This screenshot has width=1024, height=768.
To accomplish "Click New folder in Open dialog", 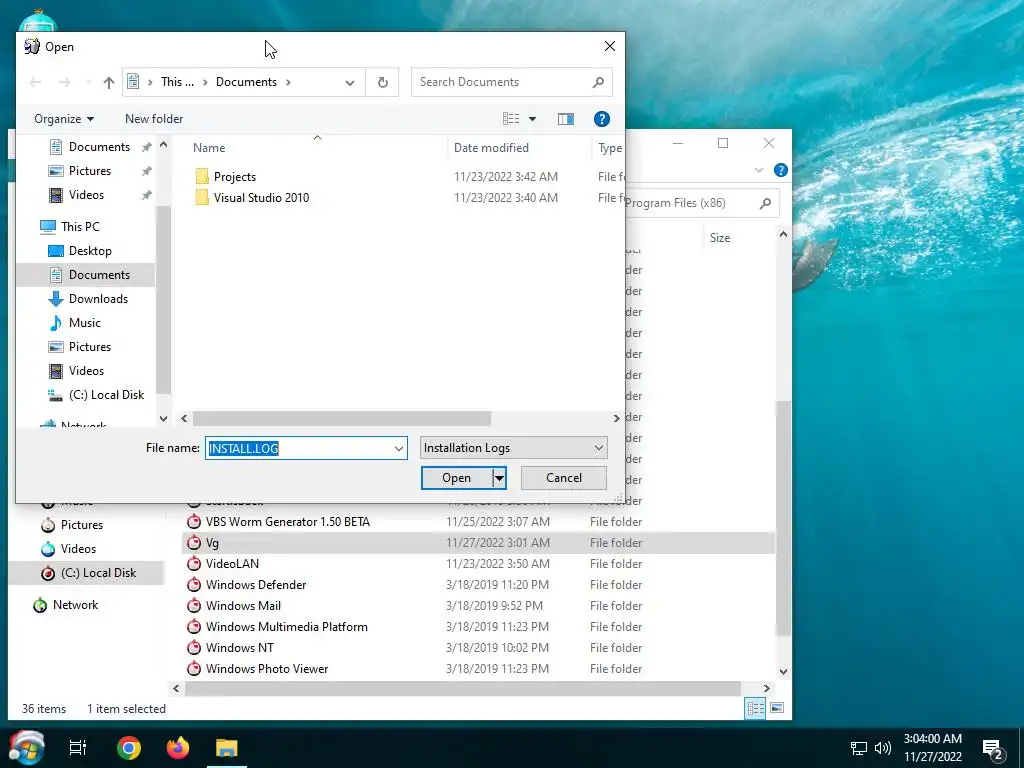I will pyautogui.click(x=154, y=119).
